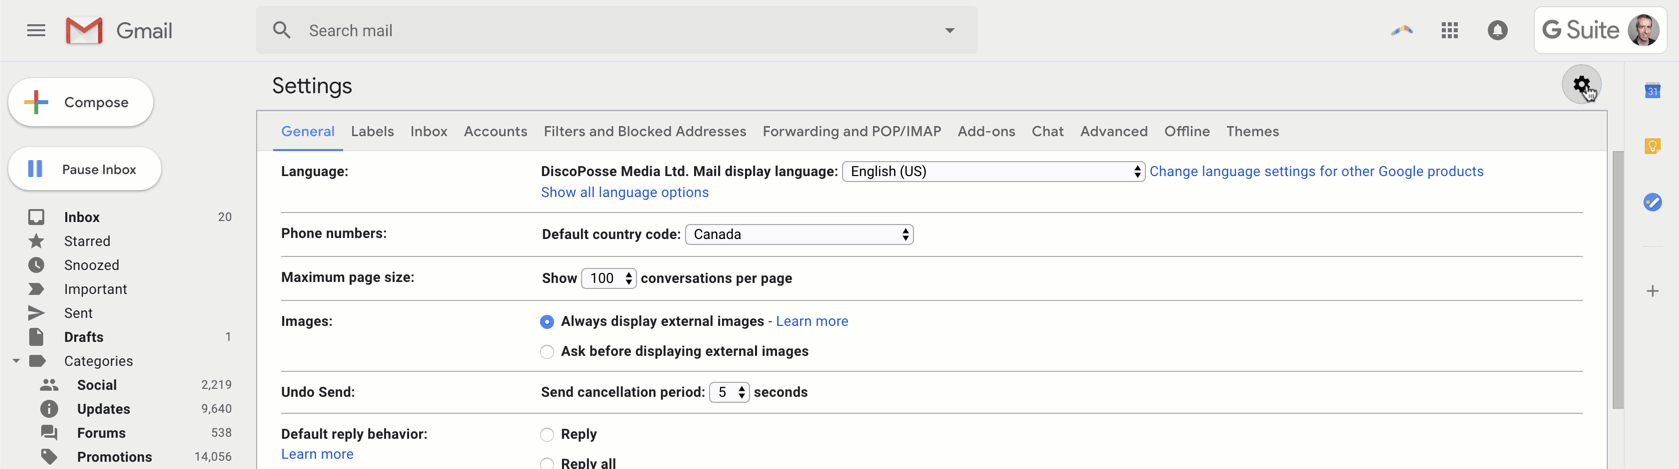Open the Default country code dropdown

point(799,235)
